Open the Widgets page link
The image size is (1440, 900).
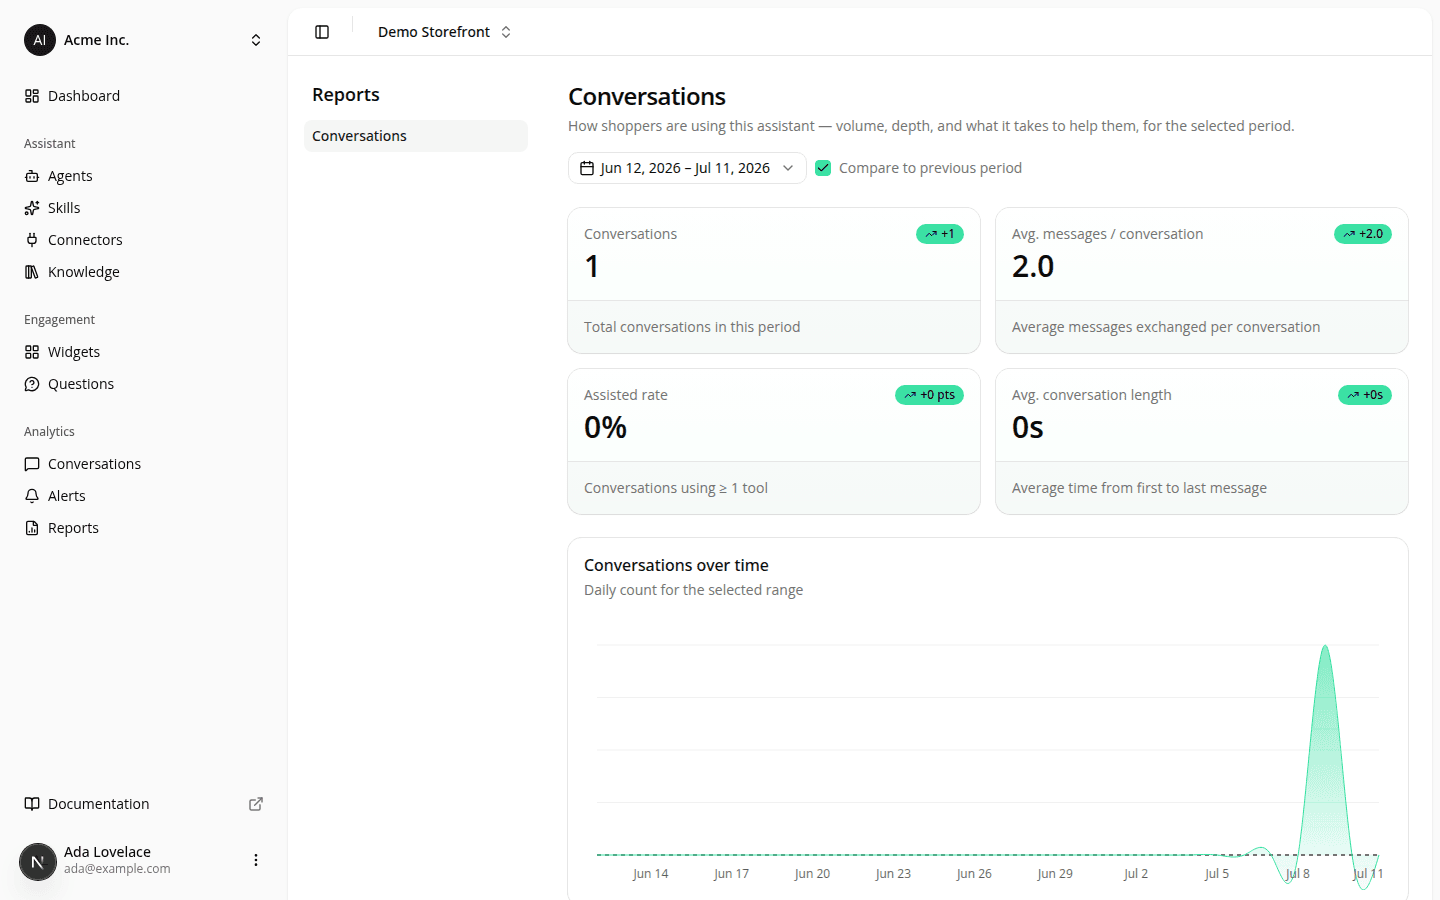pyautogui.click(x=144, y=352)
